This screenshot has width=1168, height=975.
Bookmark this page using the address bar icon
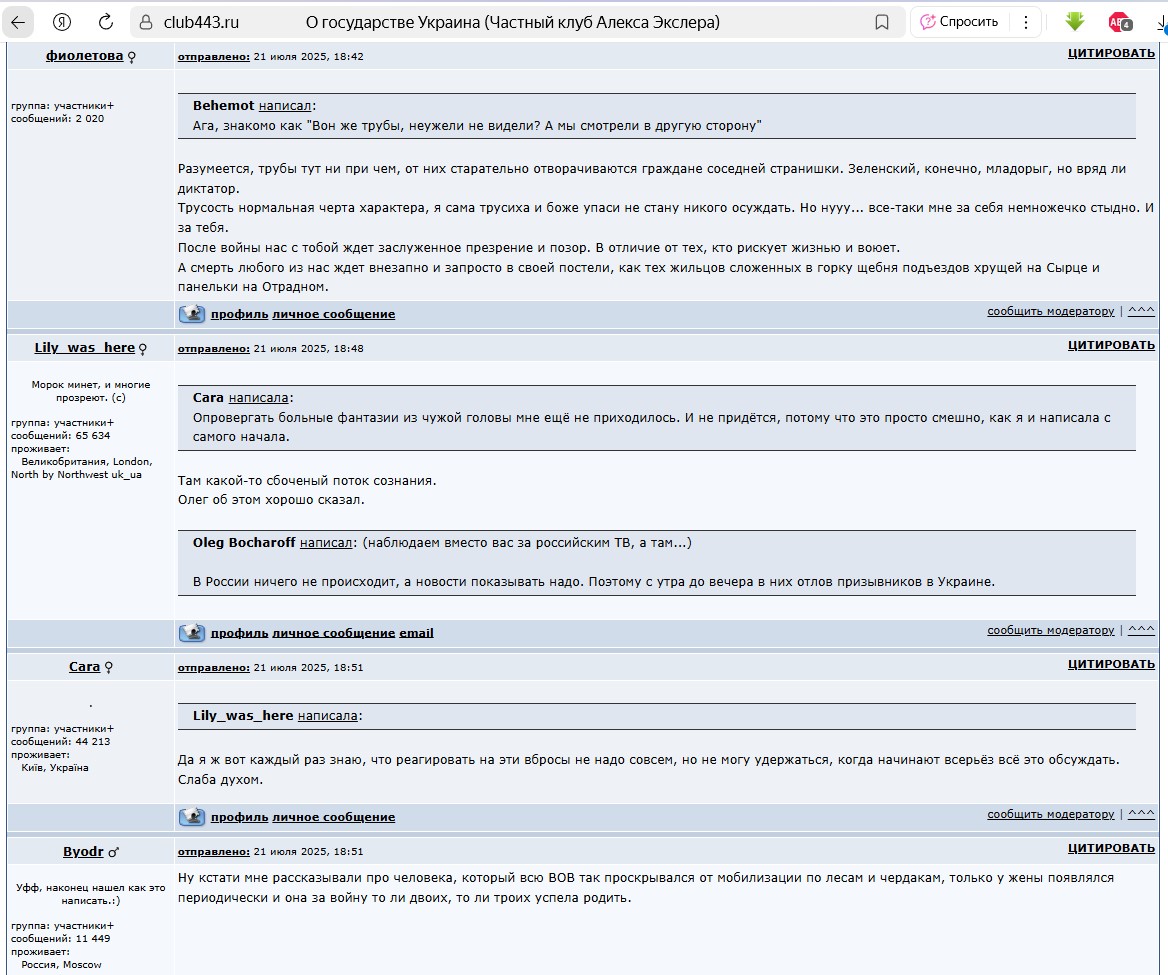pos(881,22)
